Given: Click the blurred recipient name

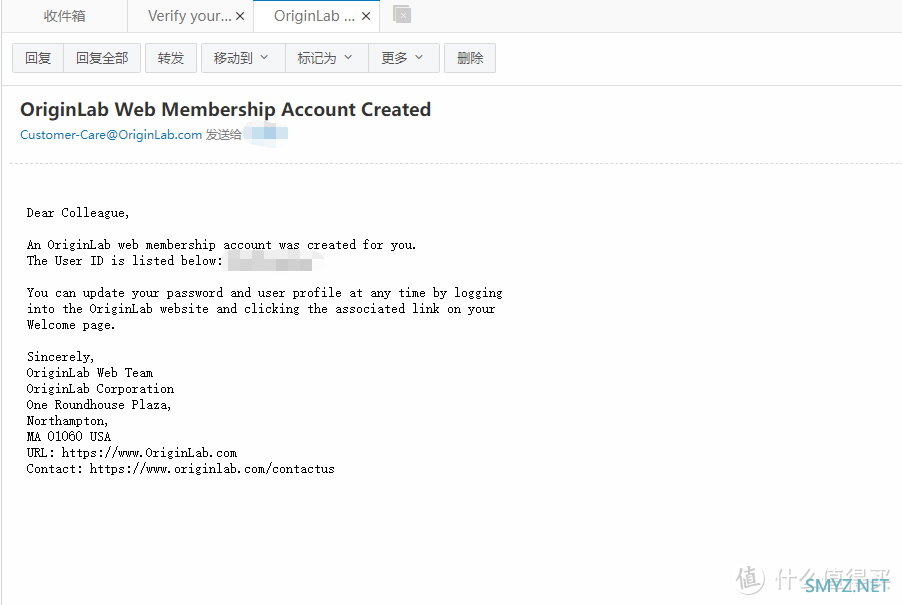Looking at the screenshot, I should (x=265, y=134).
